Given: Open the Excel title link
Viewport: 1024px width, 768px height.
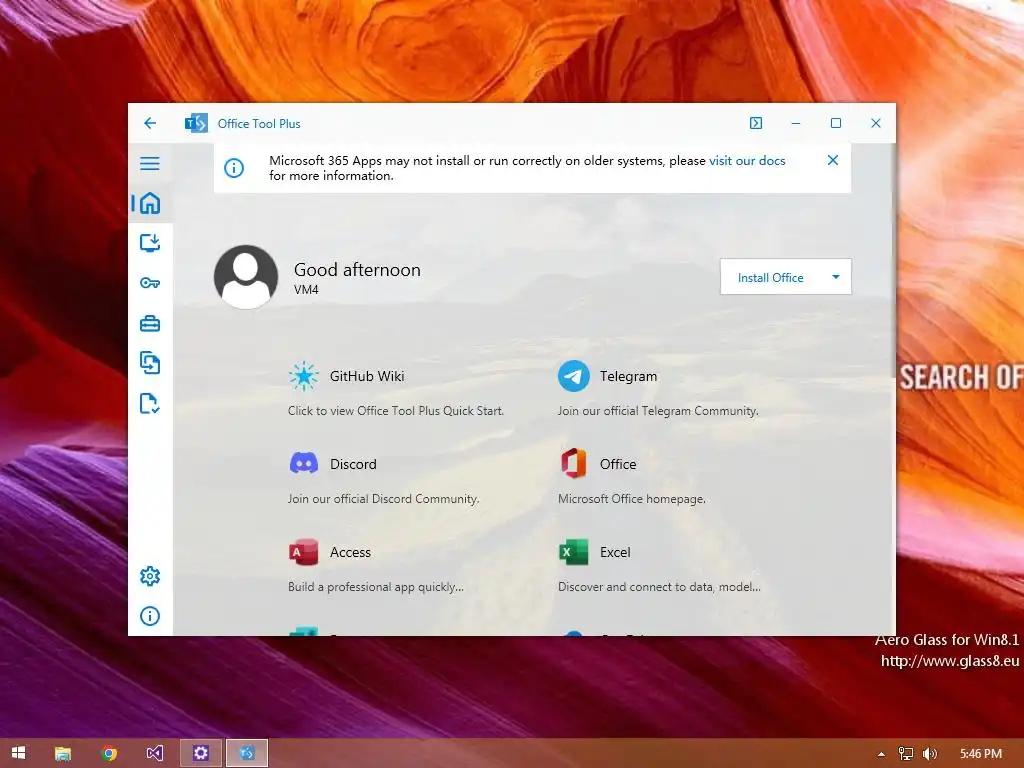Looking at the screenshot, I should [x=615, y=552].
